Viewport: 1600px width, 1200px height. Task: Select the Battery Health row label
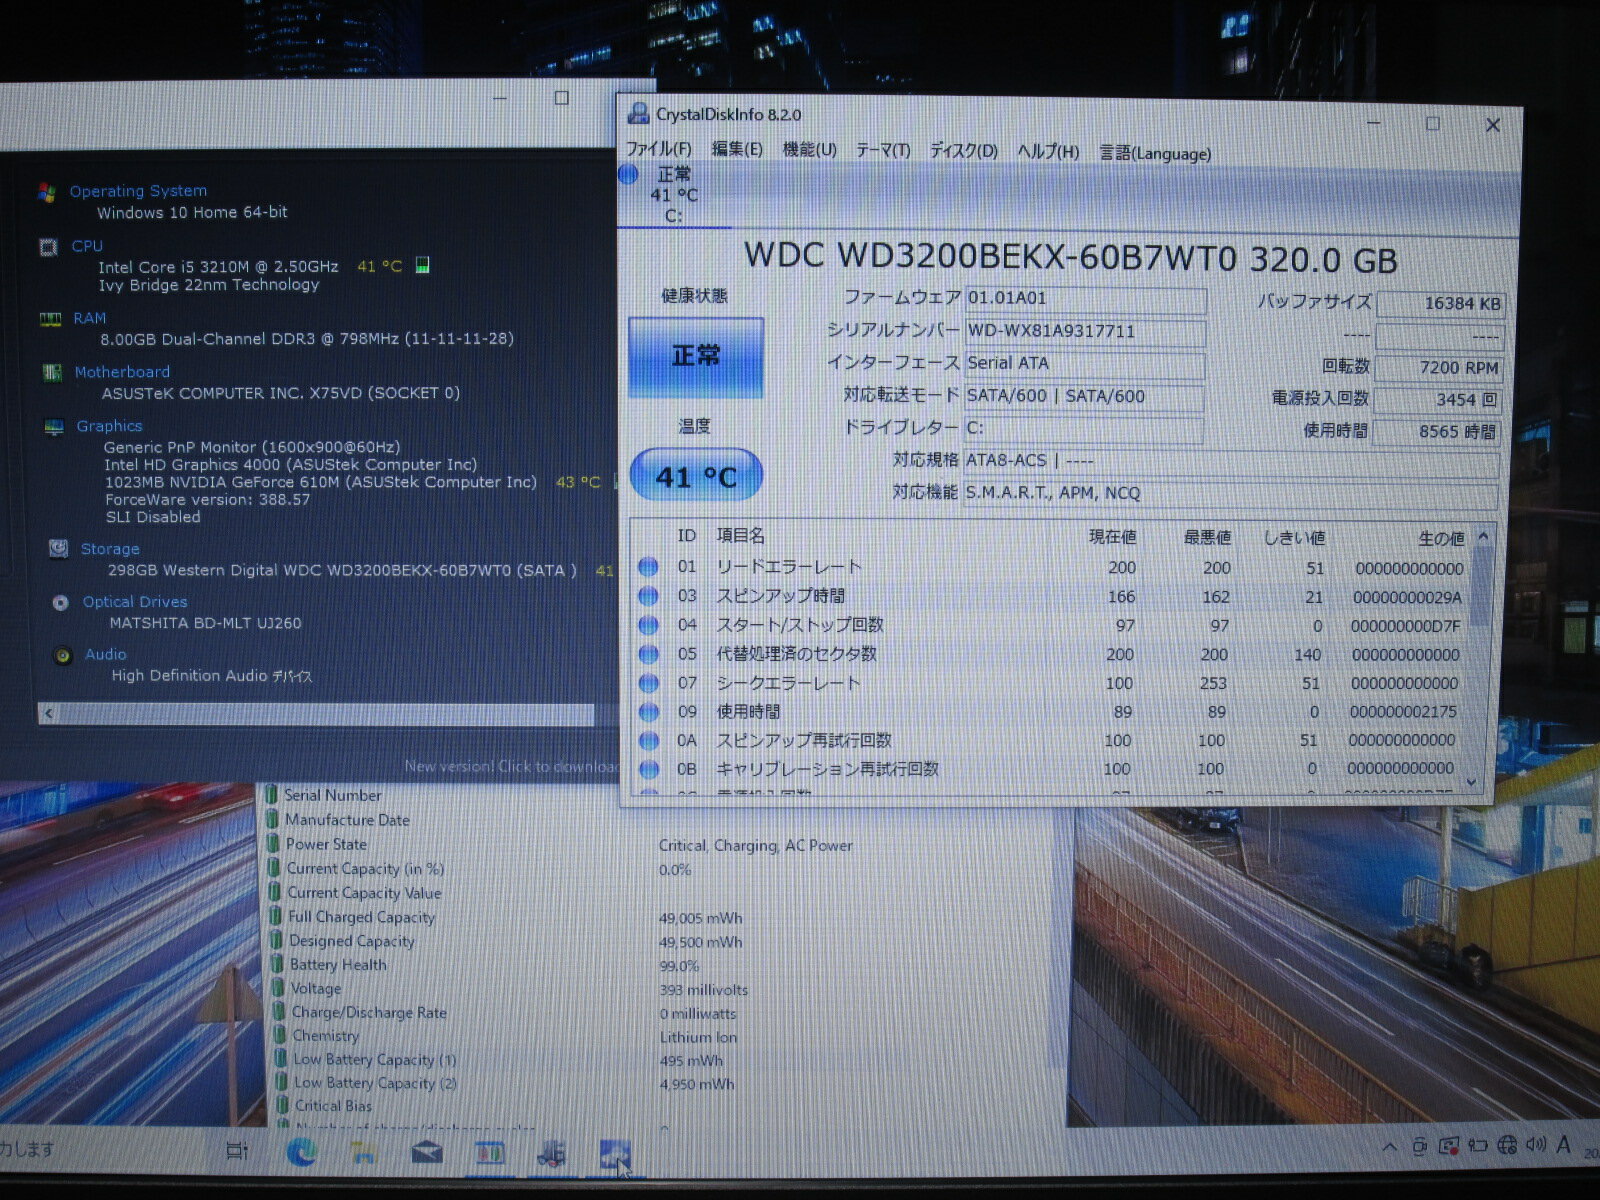[338, 965]
